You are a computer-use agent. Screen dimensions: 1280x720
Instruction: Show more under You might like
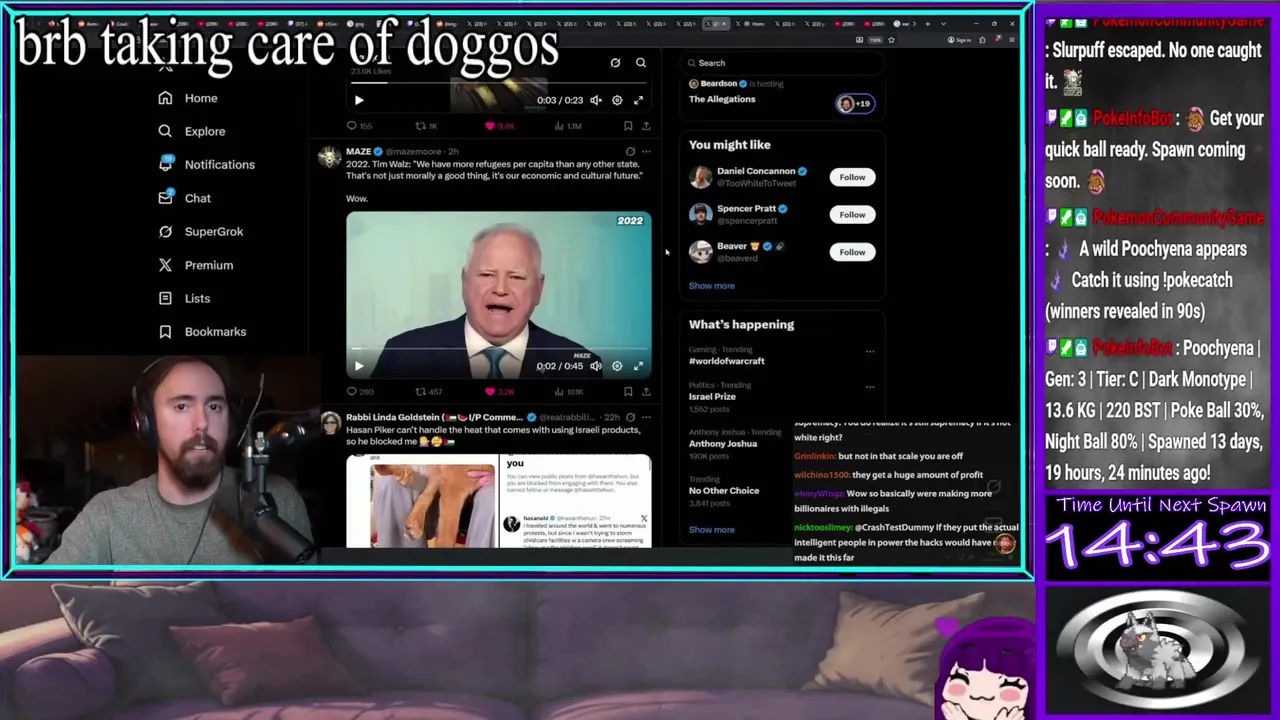coord(711,286)
